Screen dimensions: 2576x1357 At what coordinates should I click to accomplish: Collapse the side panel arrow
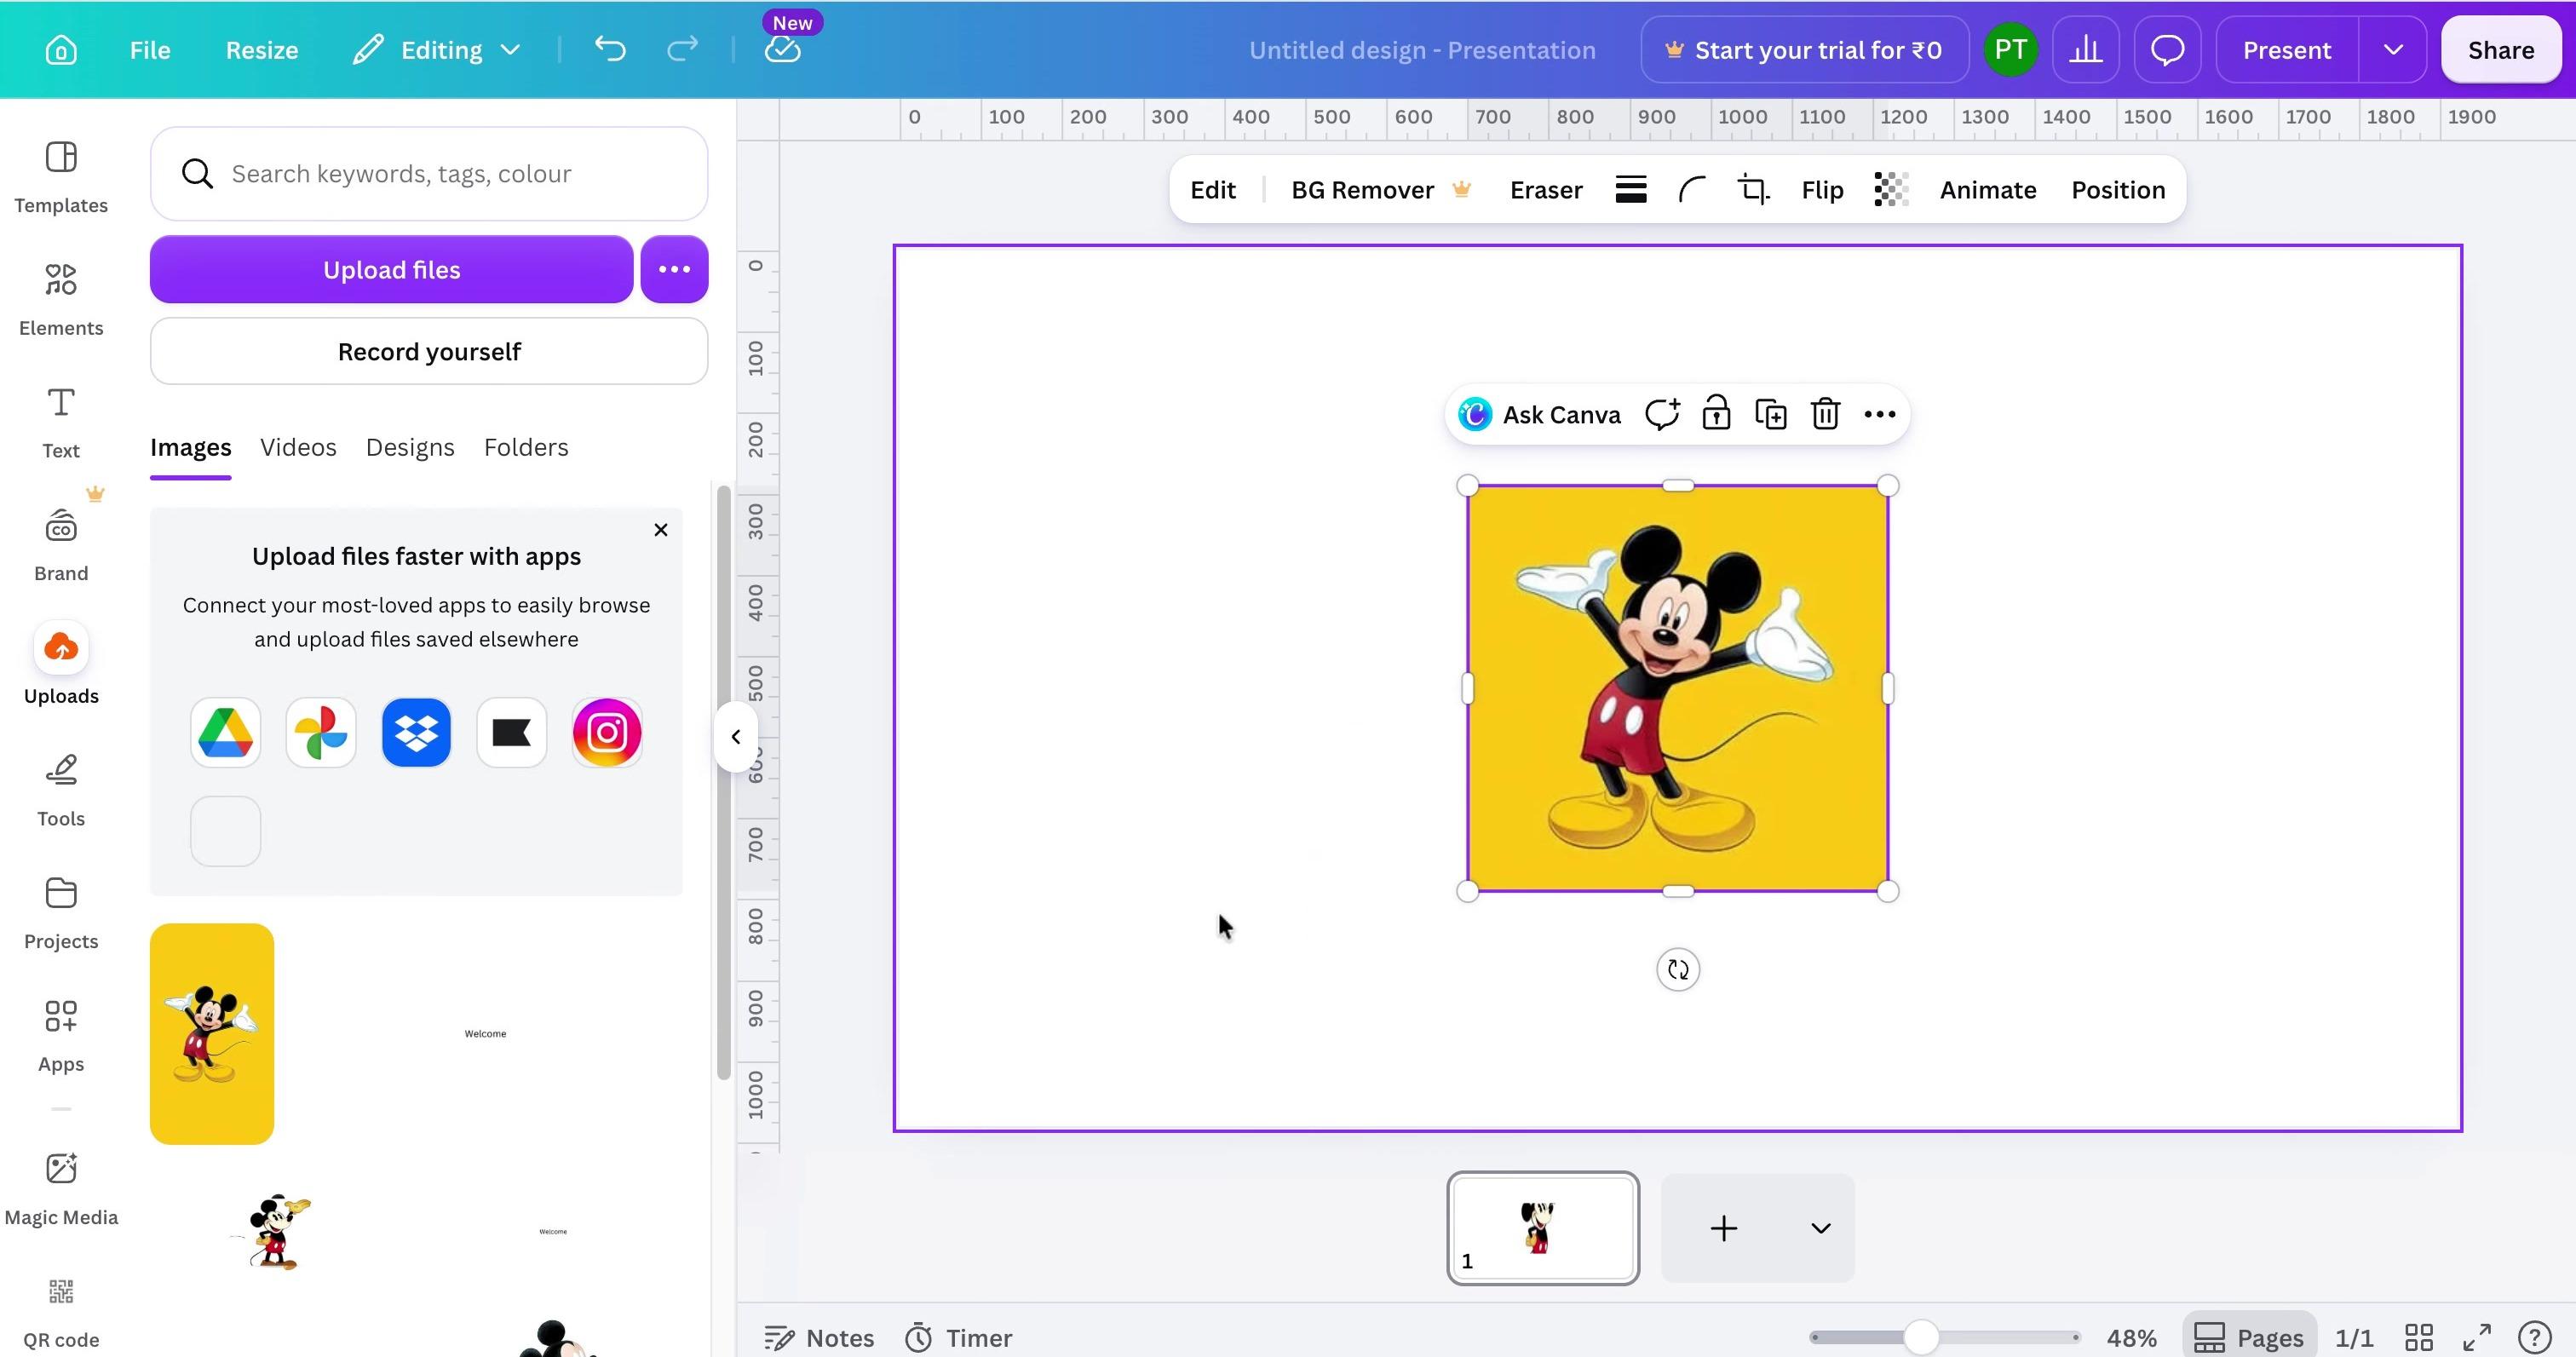tap(736, 737)
